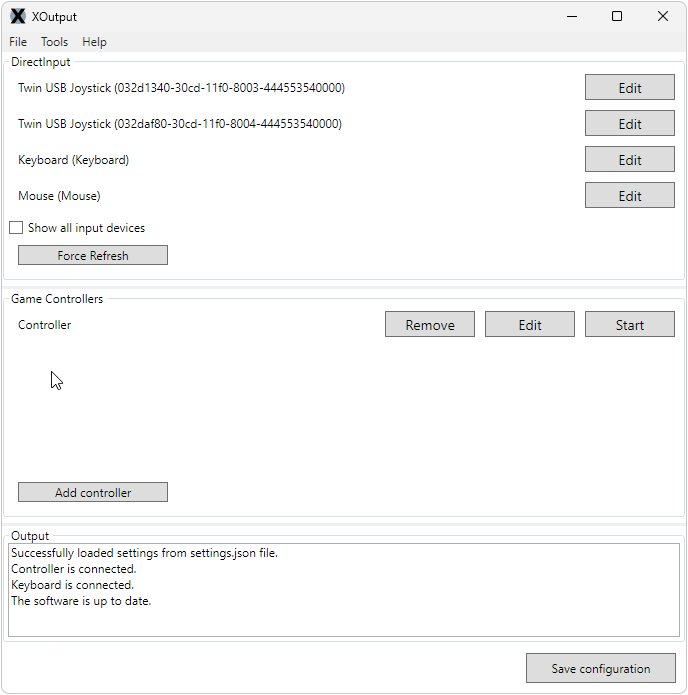Edit the second Twin USB Joystick (032daf80)
688x695 pixels.
[x=629, y=123]
